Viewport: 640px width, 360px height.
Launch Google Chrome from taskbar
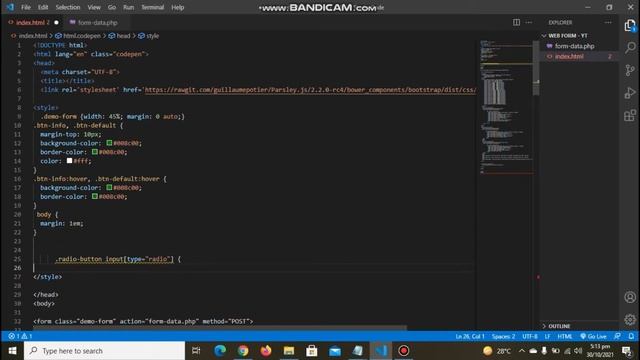pyautogui.click(x=243, y=351)
